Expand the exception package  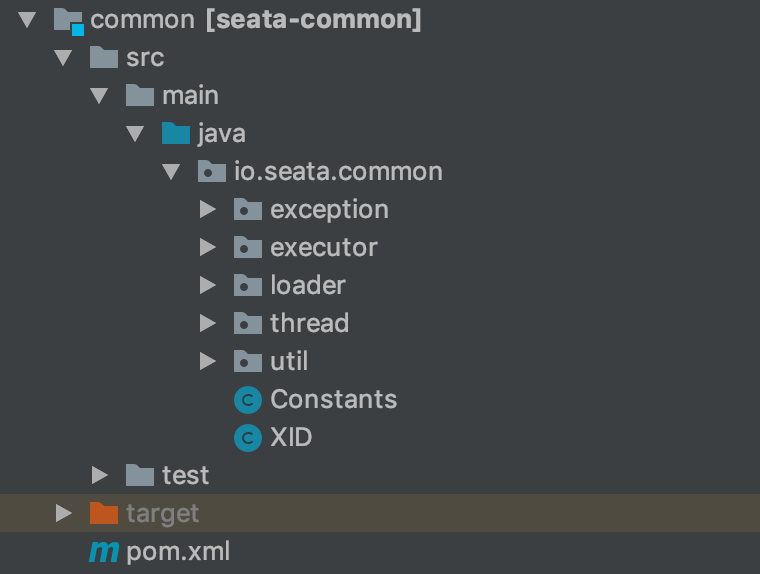(x=208, y=210)
